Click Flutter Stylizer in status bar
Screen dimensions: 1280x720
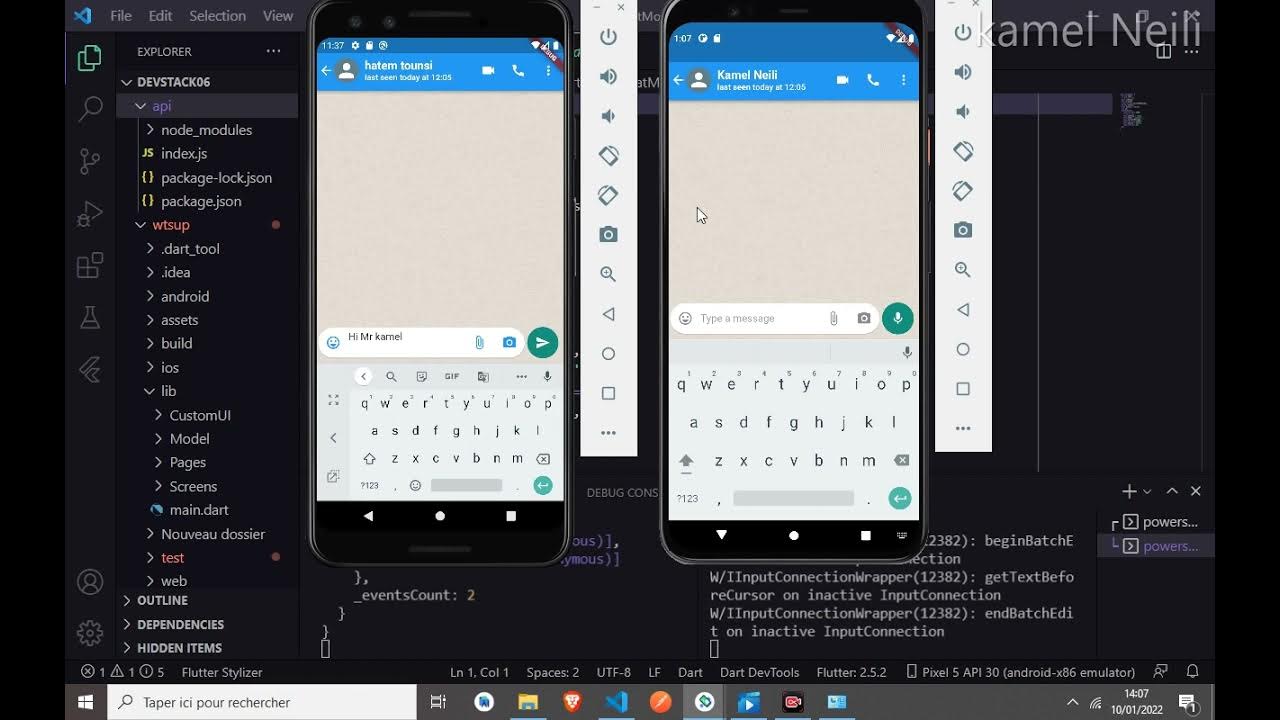tap(222, 672)
